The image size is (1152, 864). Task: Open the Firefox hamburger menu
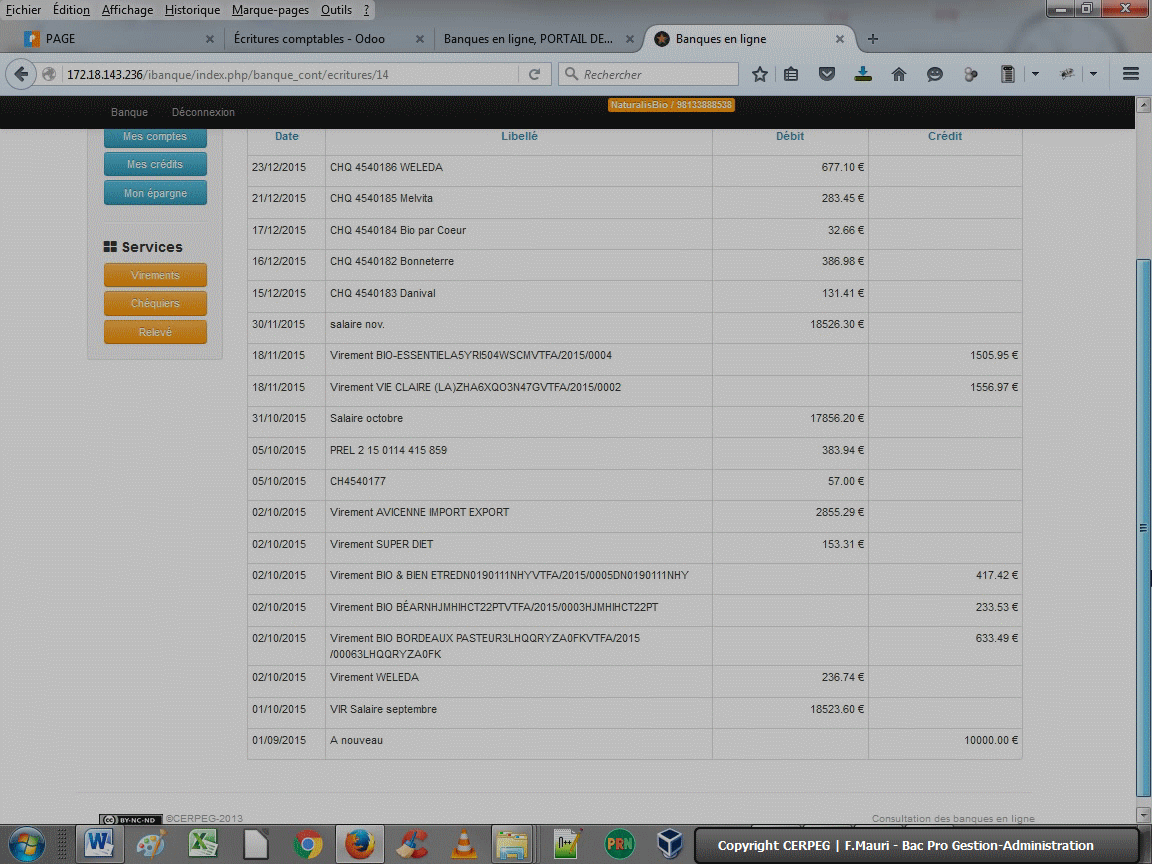1131,74
